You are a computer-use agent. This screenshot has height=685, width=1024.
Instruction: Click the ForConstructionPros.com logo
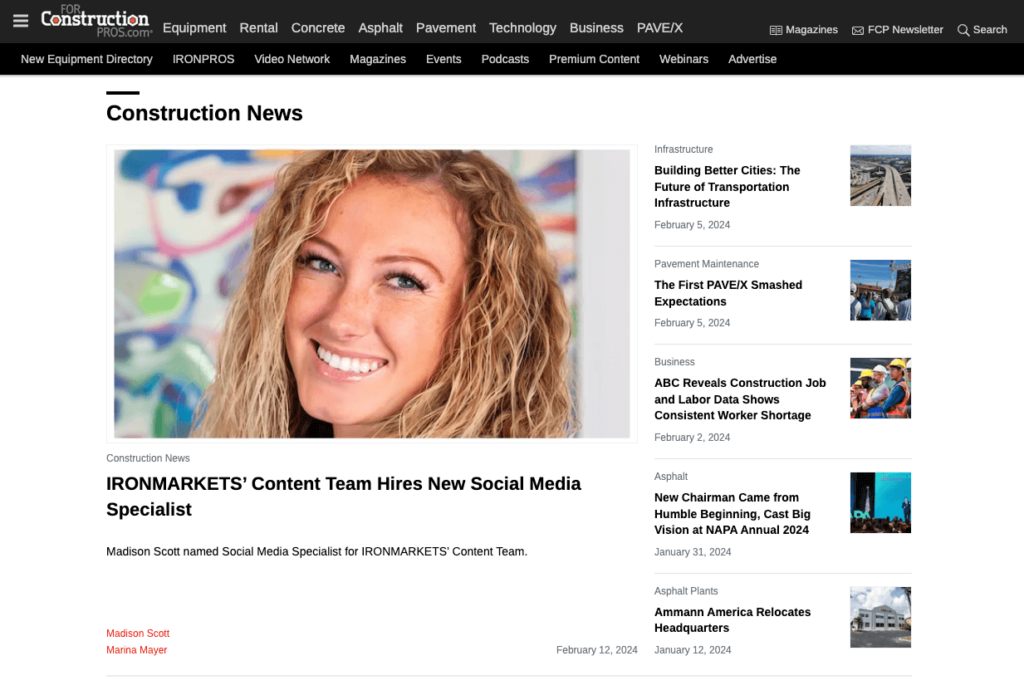[x=96, y=20]
